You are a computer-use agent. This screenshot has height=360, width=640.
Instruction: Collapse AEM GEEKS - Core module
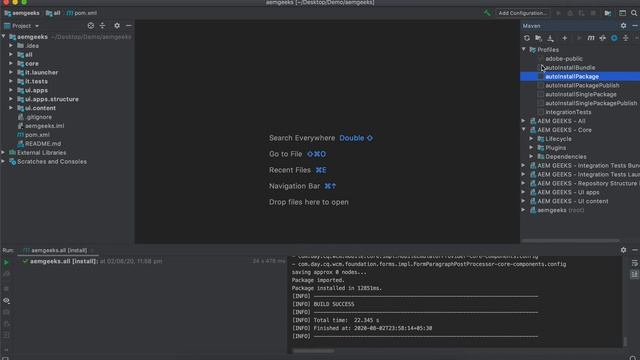(524, 130)
